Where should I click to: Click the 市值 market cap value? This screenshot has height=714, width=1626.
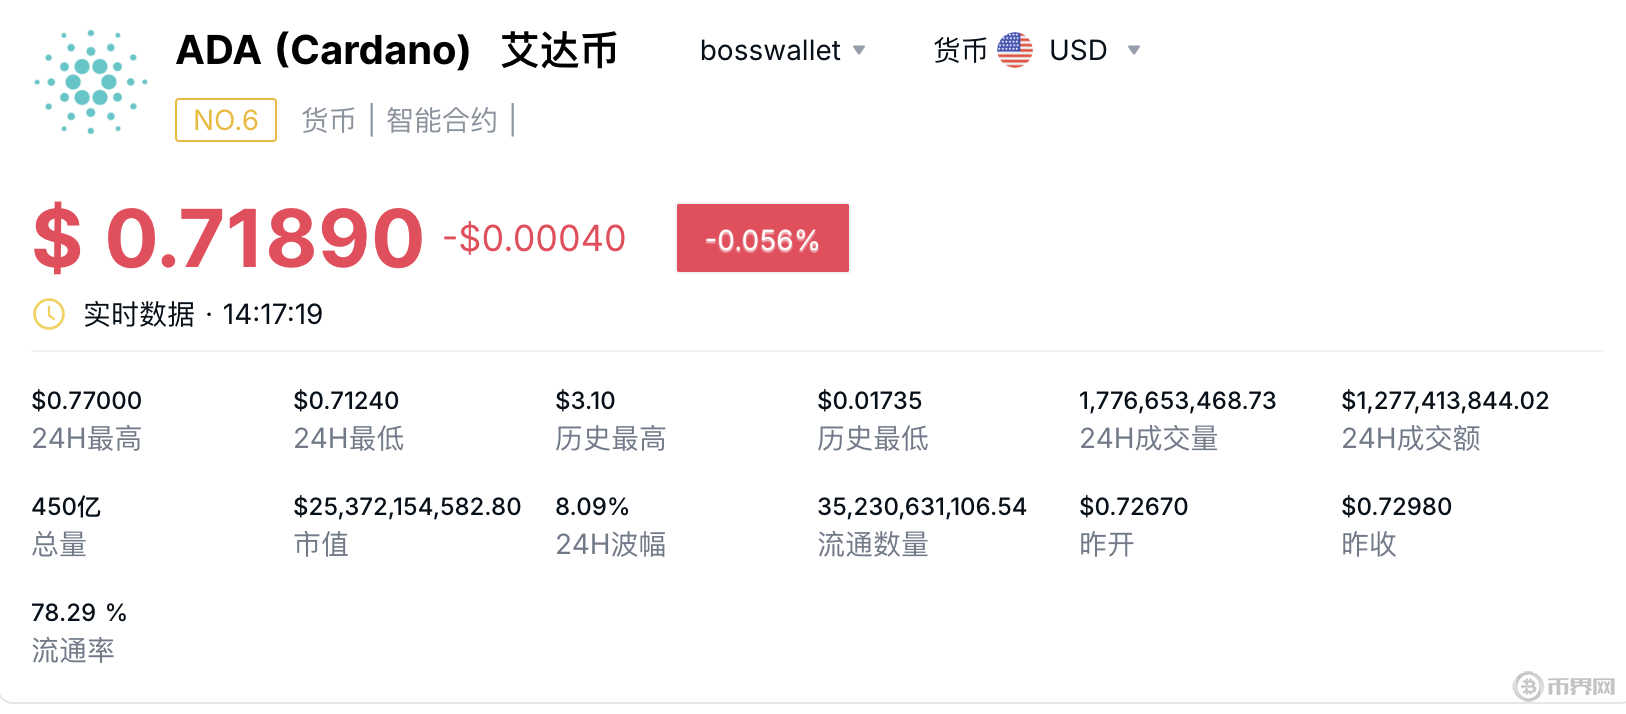[x=407, y=506]
